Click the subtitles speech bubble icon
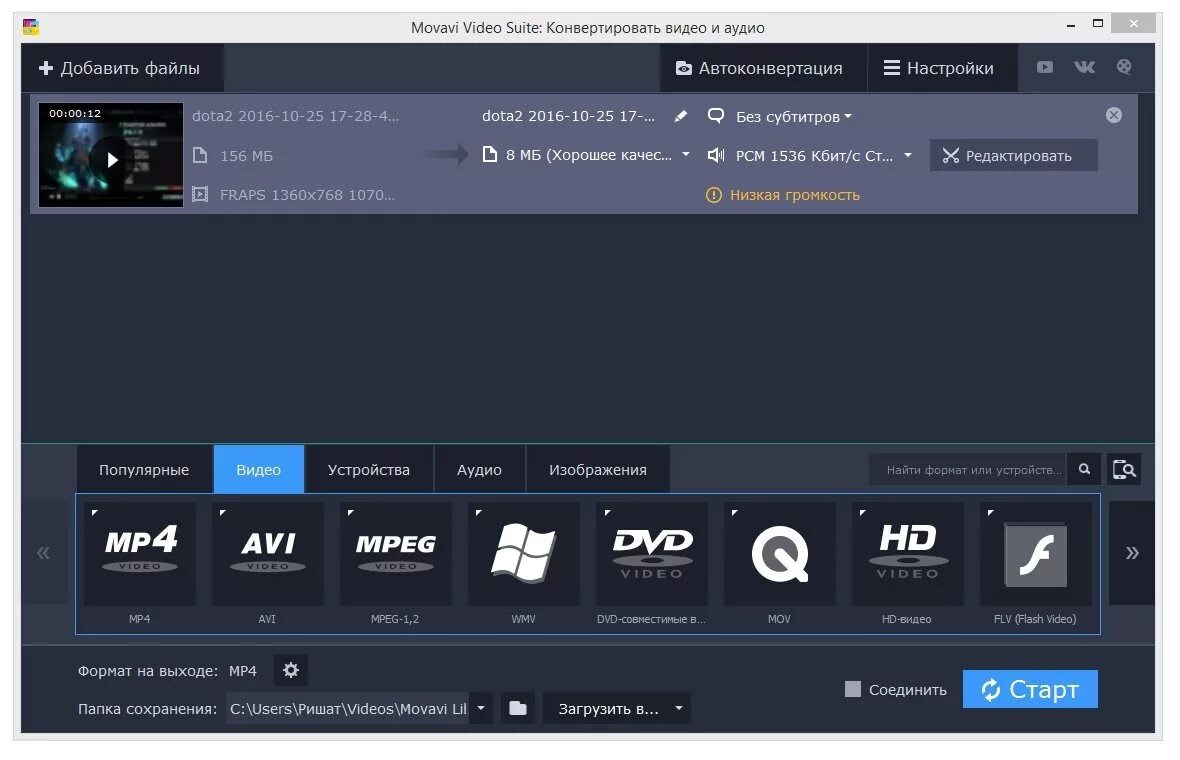This screenshot has height=760, width=1180. pyautogui.click(x=716, y=116)
